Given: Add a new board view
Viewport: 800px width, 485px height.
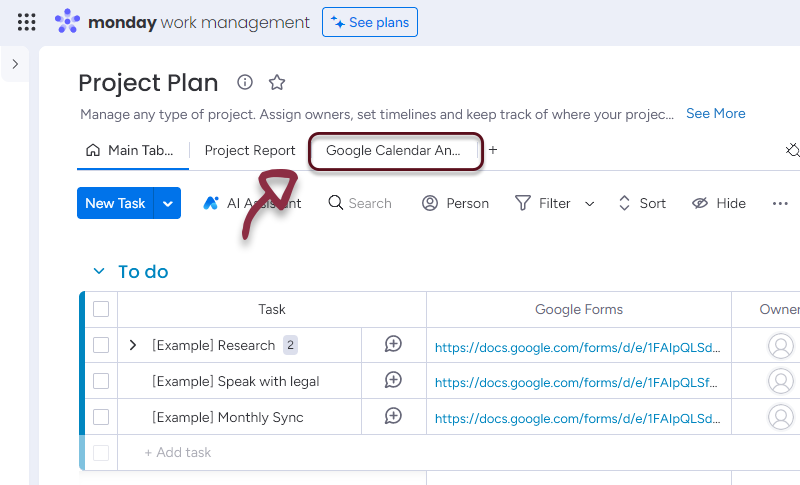Looking at the screenshot, I should point(493,150).
